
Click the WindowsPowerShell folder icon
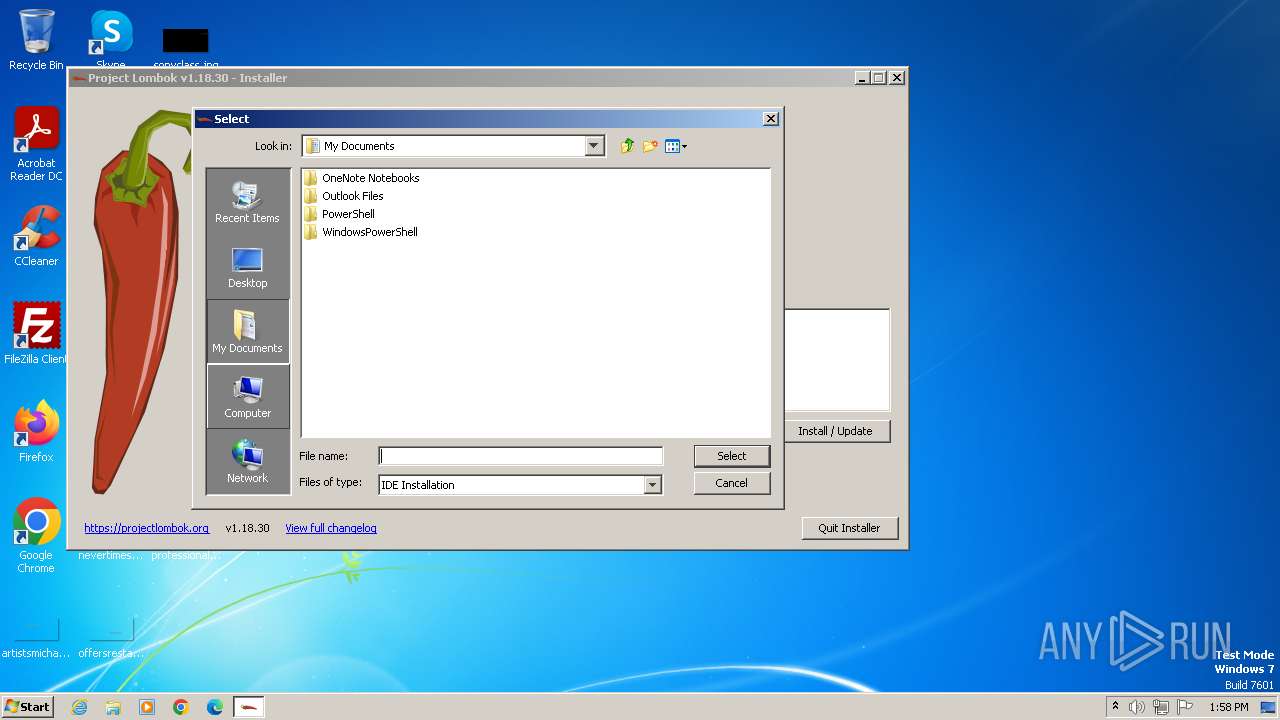[311, 232]
